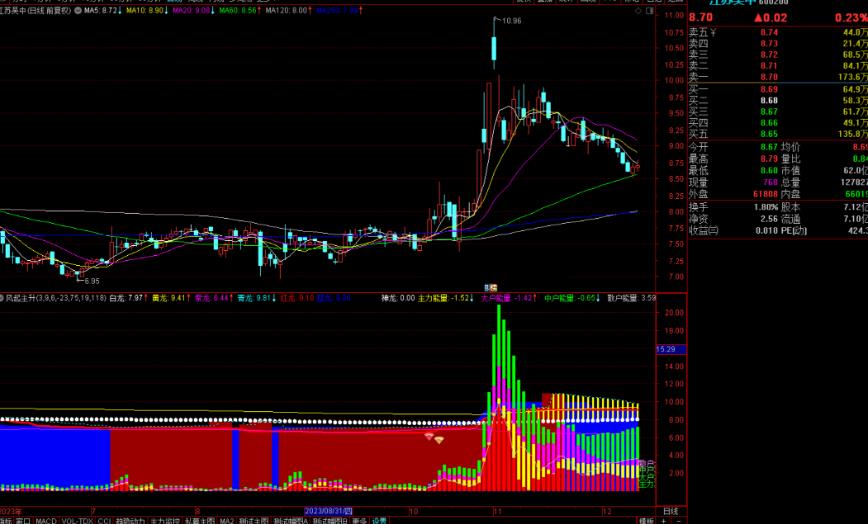This screenshot has width=868, height=524.
Task: Click the MA60: 8.56 value
Action: point(240,11)
